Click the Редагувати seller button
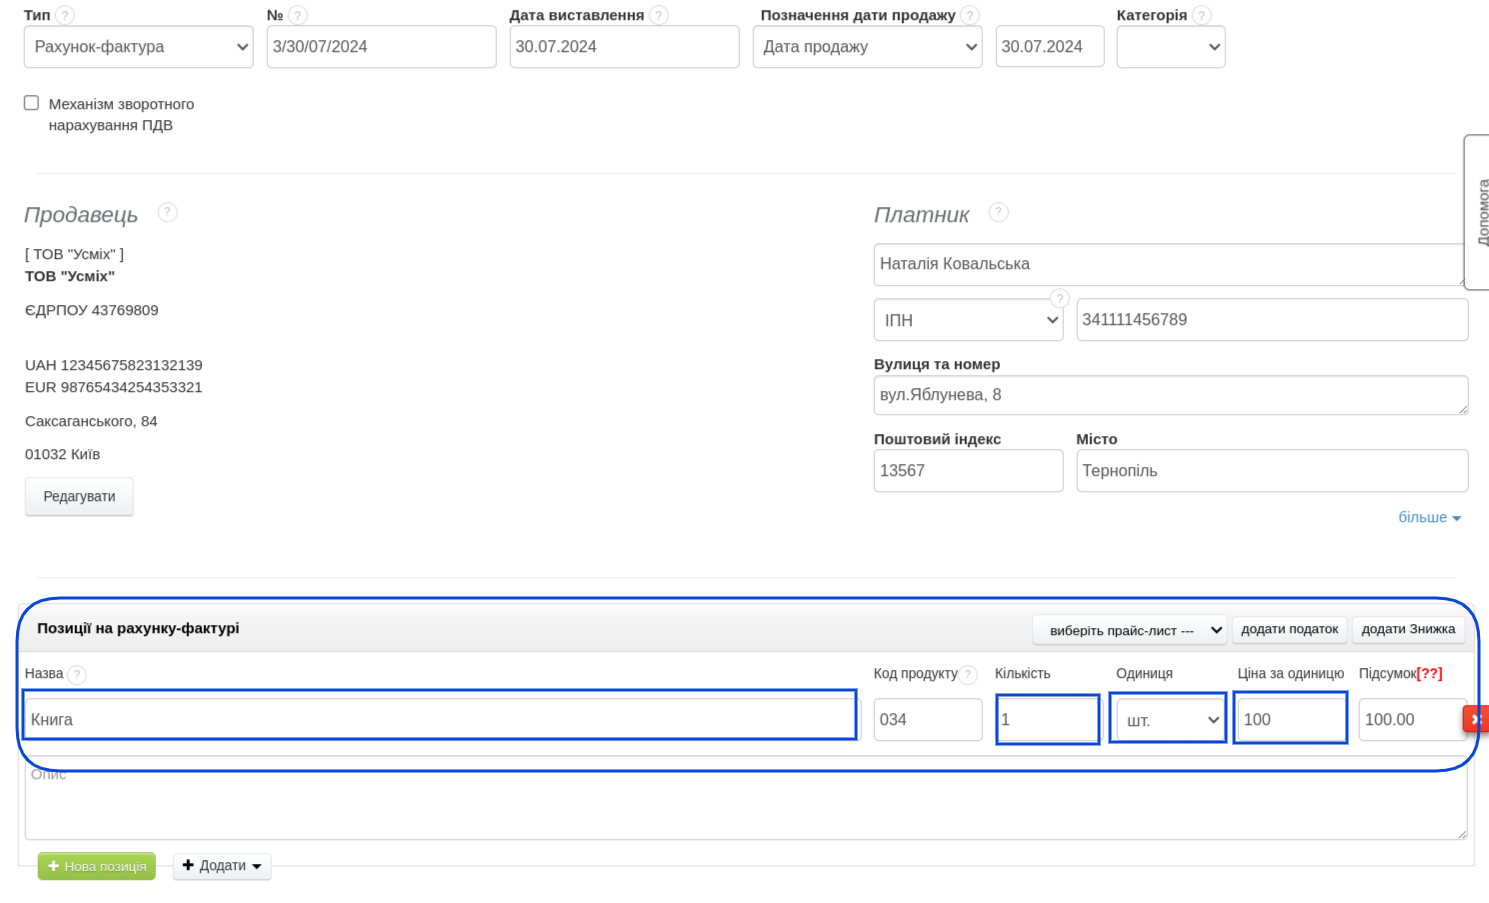The width and height of the screenshot is (1489, 903). 79,496
